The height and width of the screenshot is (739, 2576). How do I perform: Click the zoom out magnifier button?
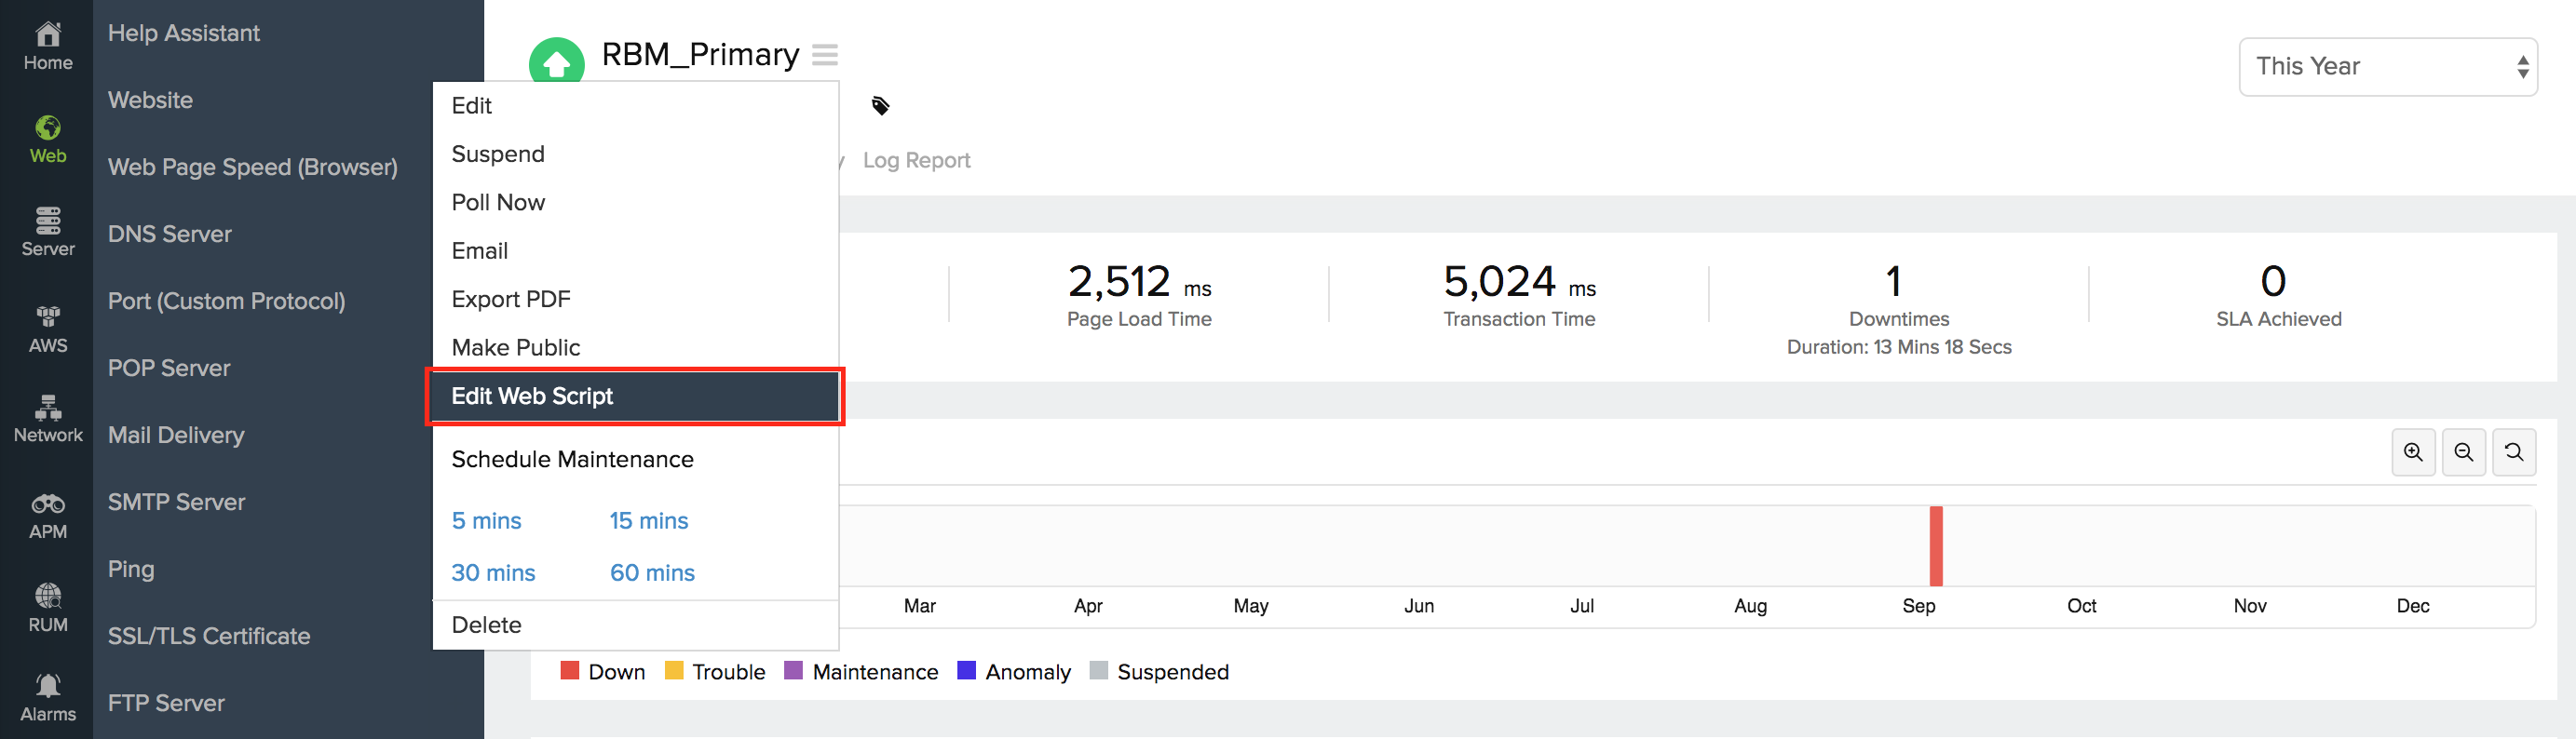2463,453
